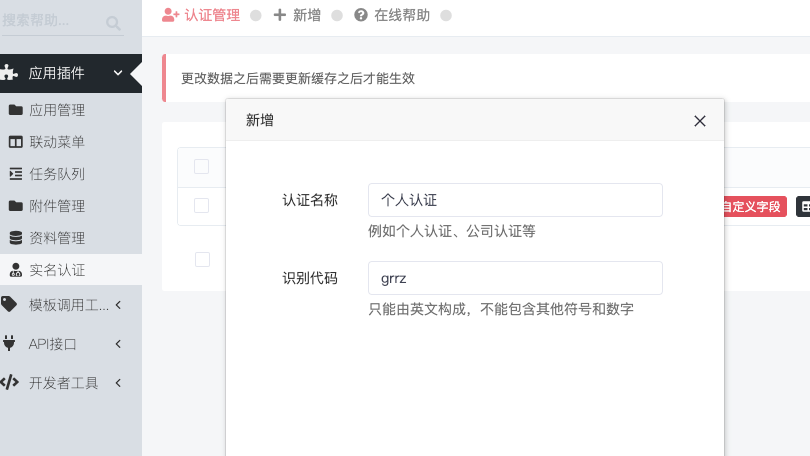The width and height of the screenshot is (810, 456).
Task: Tick the checkbox below the table
Action: 202,259
